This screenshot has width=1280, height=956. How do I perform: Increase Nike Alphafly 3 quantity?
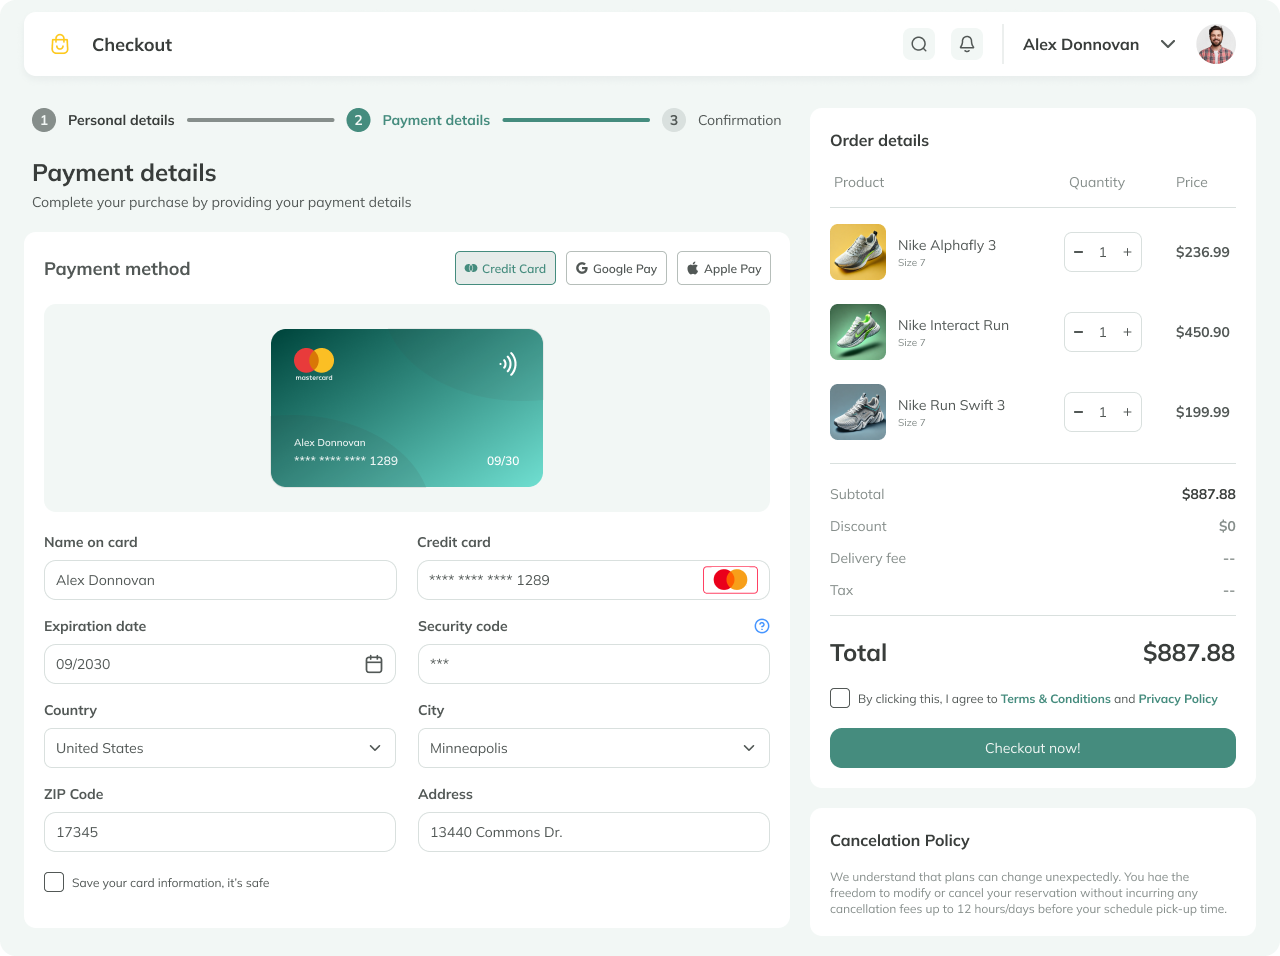coord(1127,252)
